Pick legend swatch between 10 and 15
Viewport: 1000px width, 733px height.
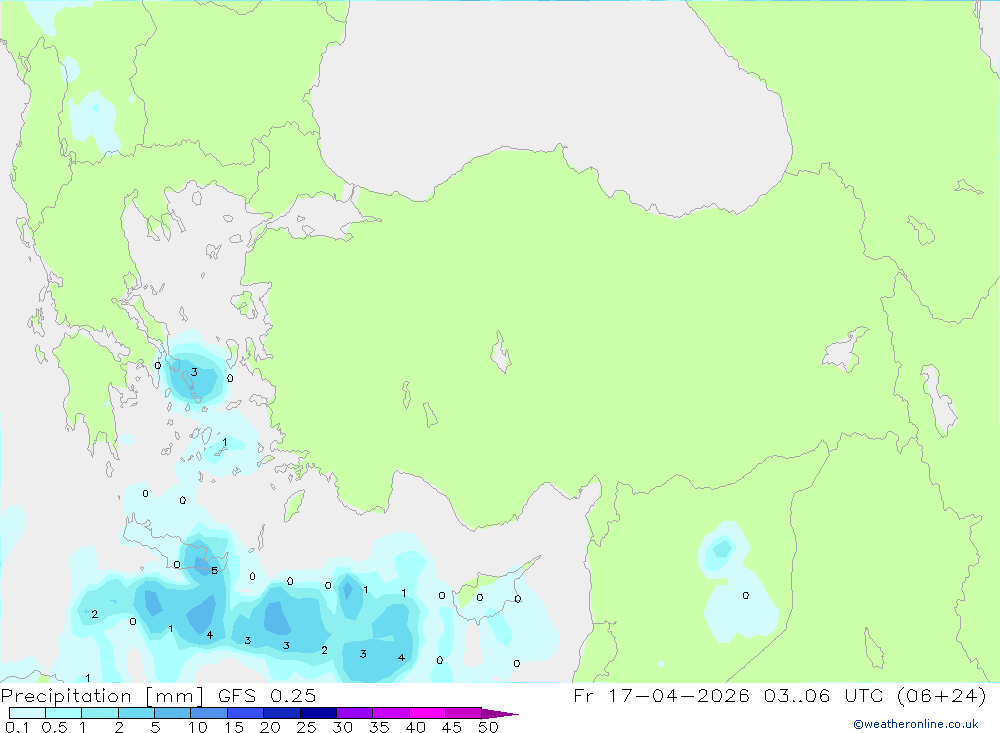[209, 713]
